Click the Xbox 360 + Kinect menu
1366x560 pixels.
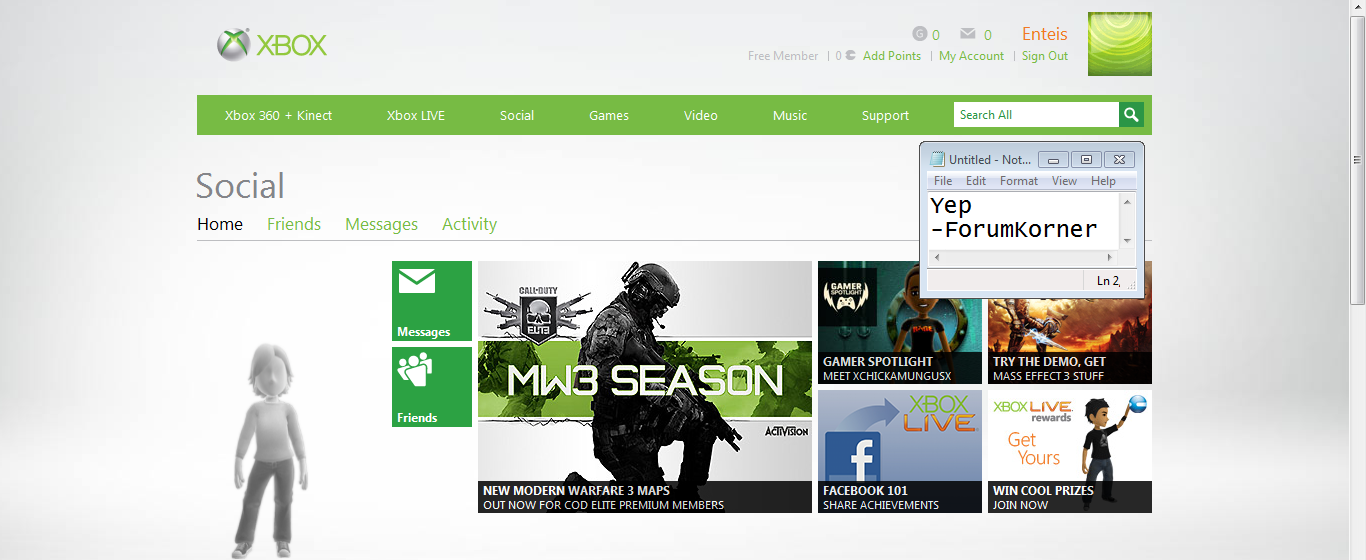[278, 115]
